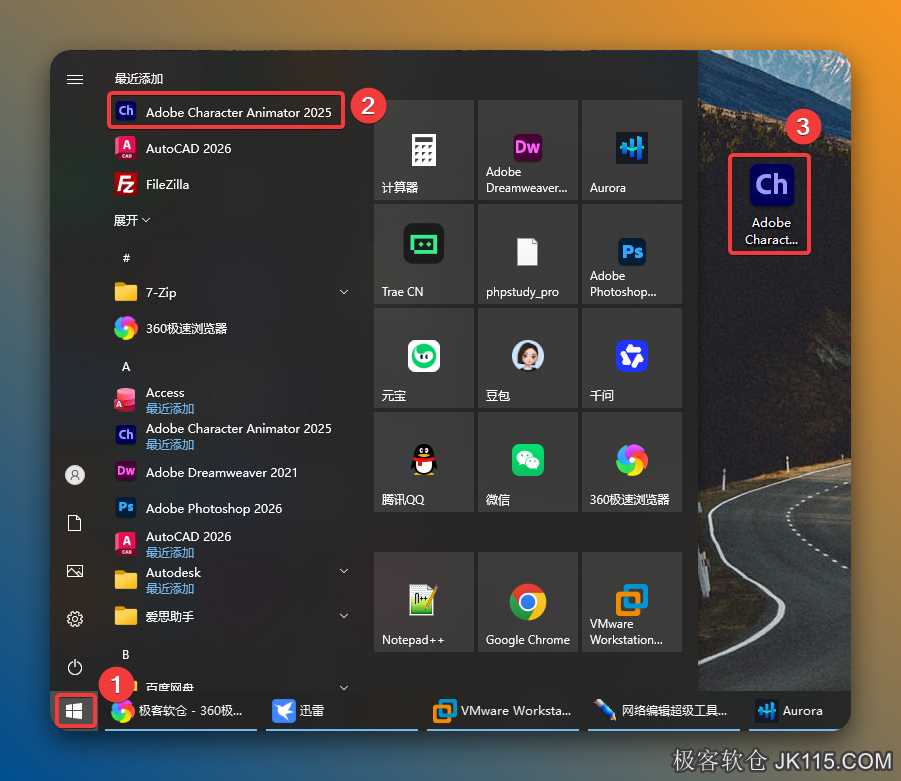Click the Power icon in Start sidebar
The image size is (901, 781).
pos(75,667)
